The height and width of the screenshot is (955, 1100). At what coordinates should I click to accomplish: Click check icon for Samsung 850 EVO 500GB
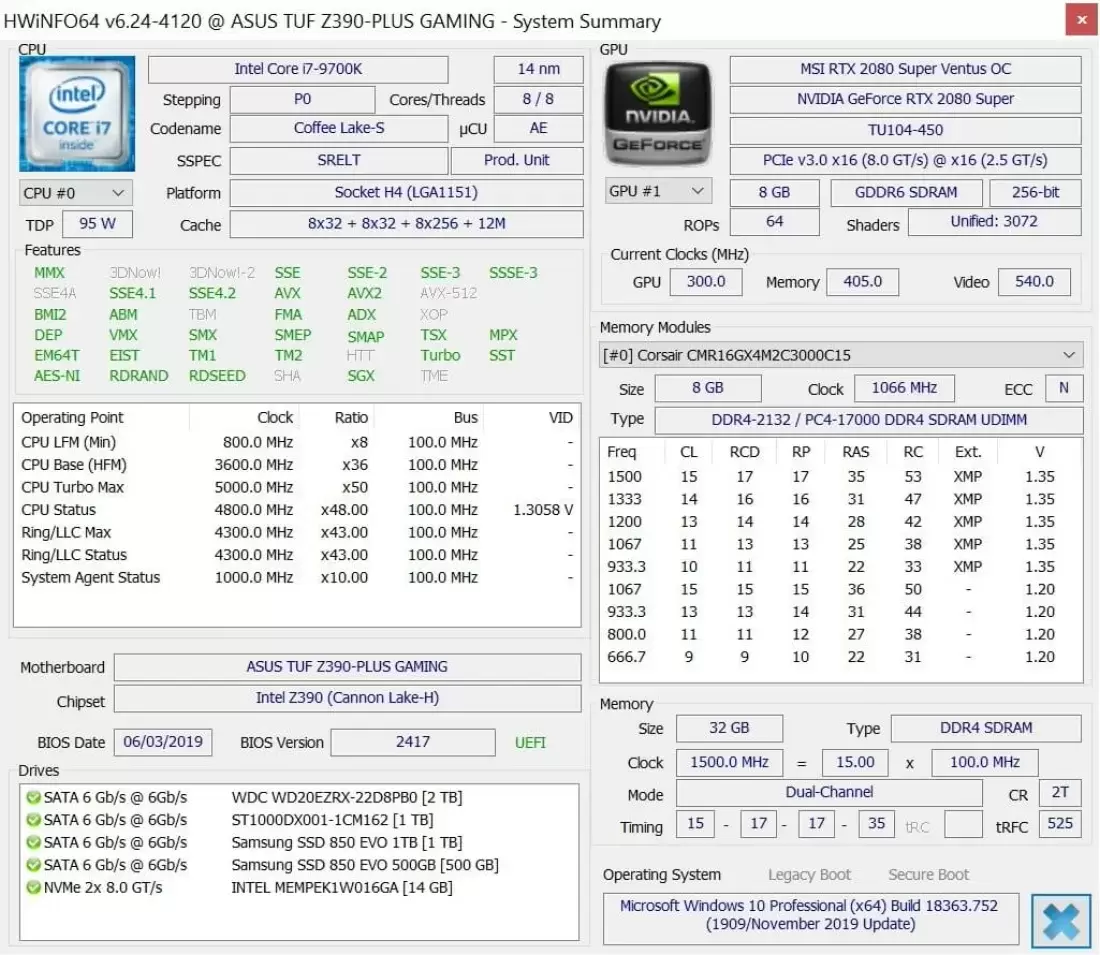pos(33,865)
